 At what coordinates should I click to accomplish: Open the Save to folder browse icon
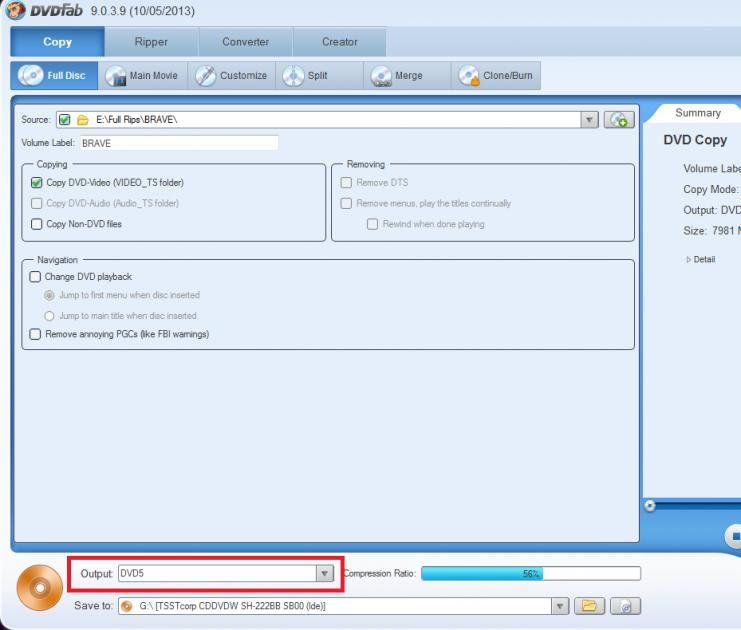(589, 606)
